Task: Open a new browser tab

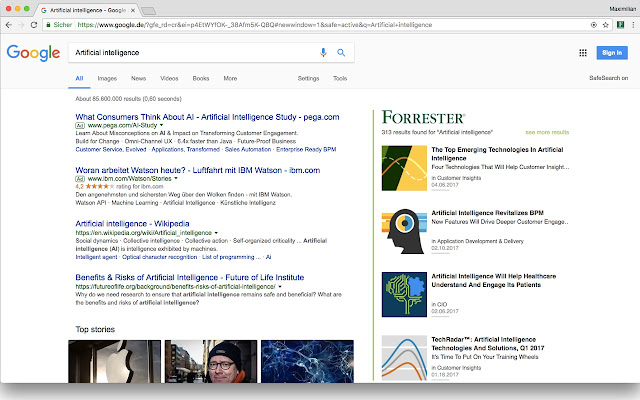Action: click(x=148, y=10)
